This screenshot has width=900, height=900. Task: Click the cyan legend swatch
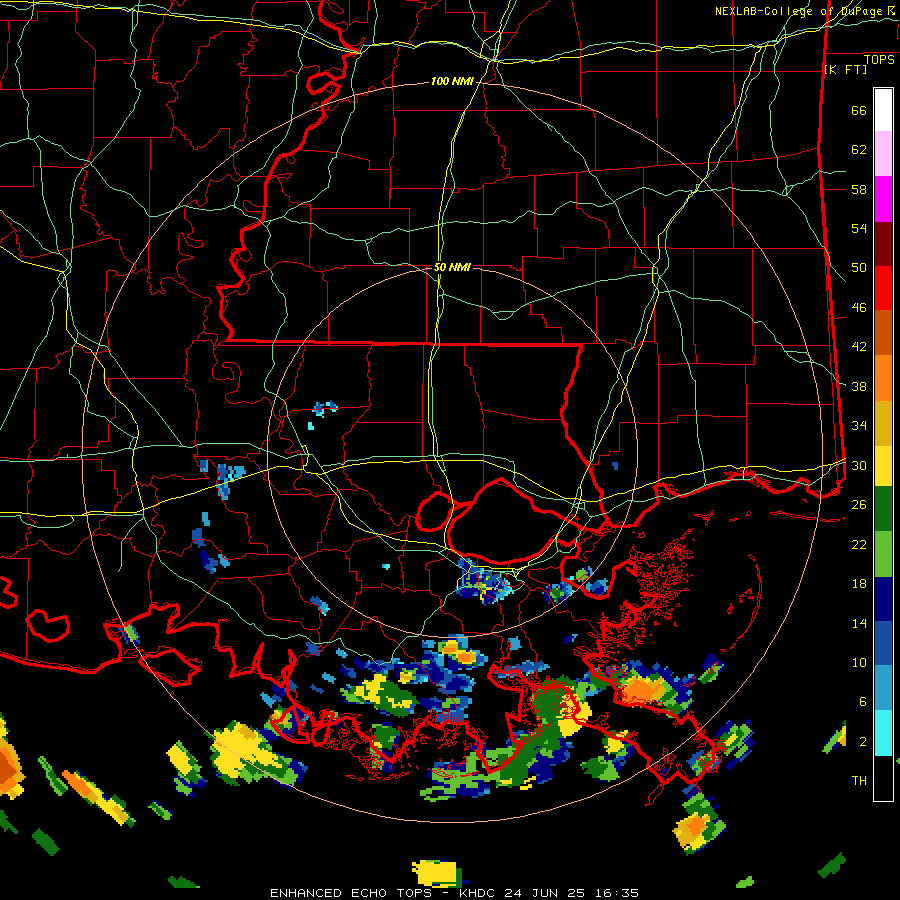[x=883, y=733]
